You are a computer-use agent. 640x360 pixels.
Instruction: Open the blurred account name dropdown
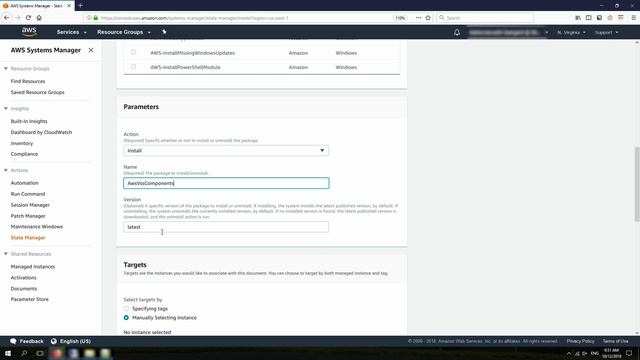[508, 32]
